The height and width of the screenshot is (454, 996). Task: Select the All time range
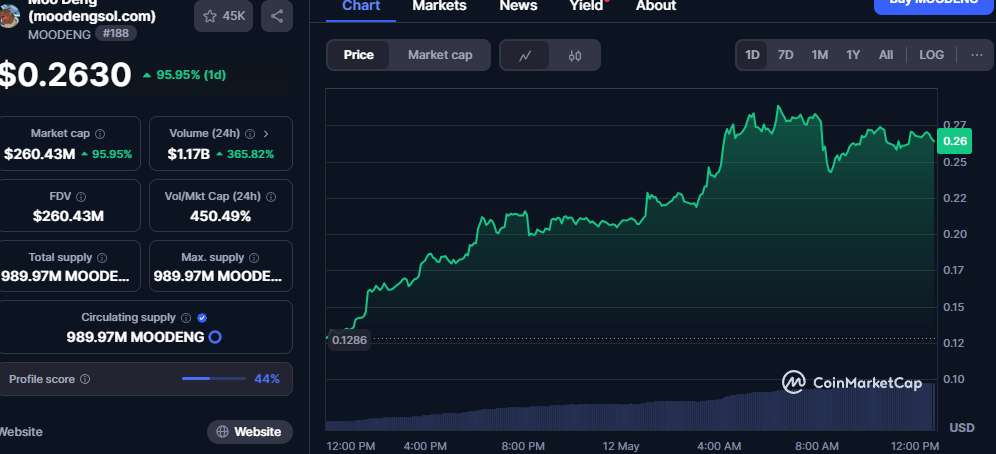click(x=885, y=55)
